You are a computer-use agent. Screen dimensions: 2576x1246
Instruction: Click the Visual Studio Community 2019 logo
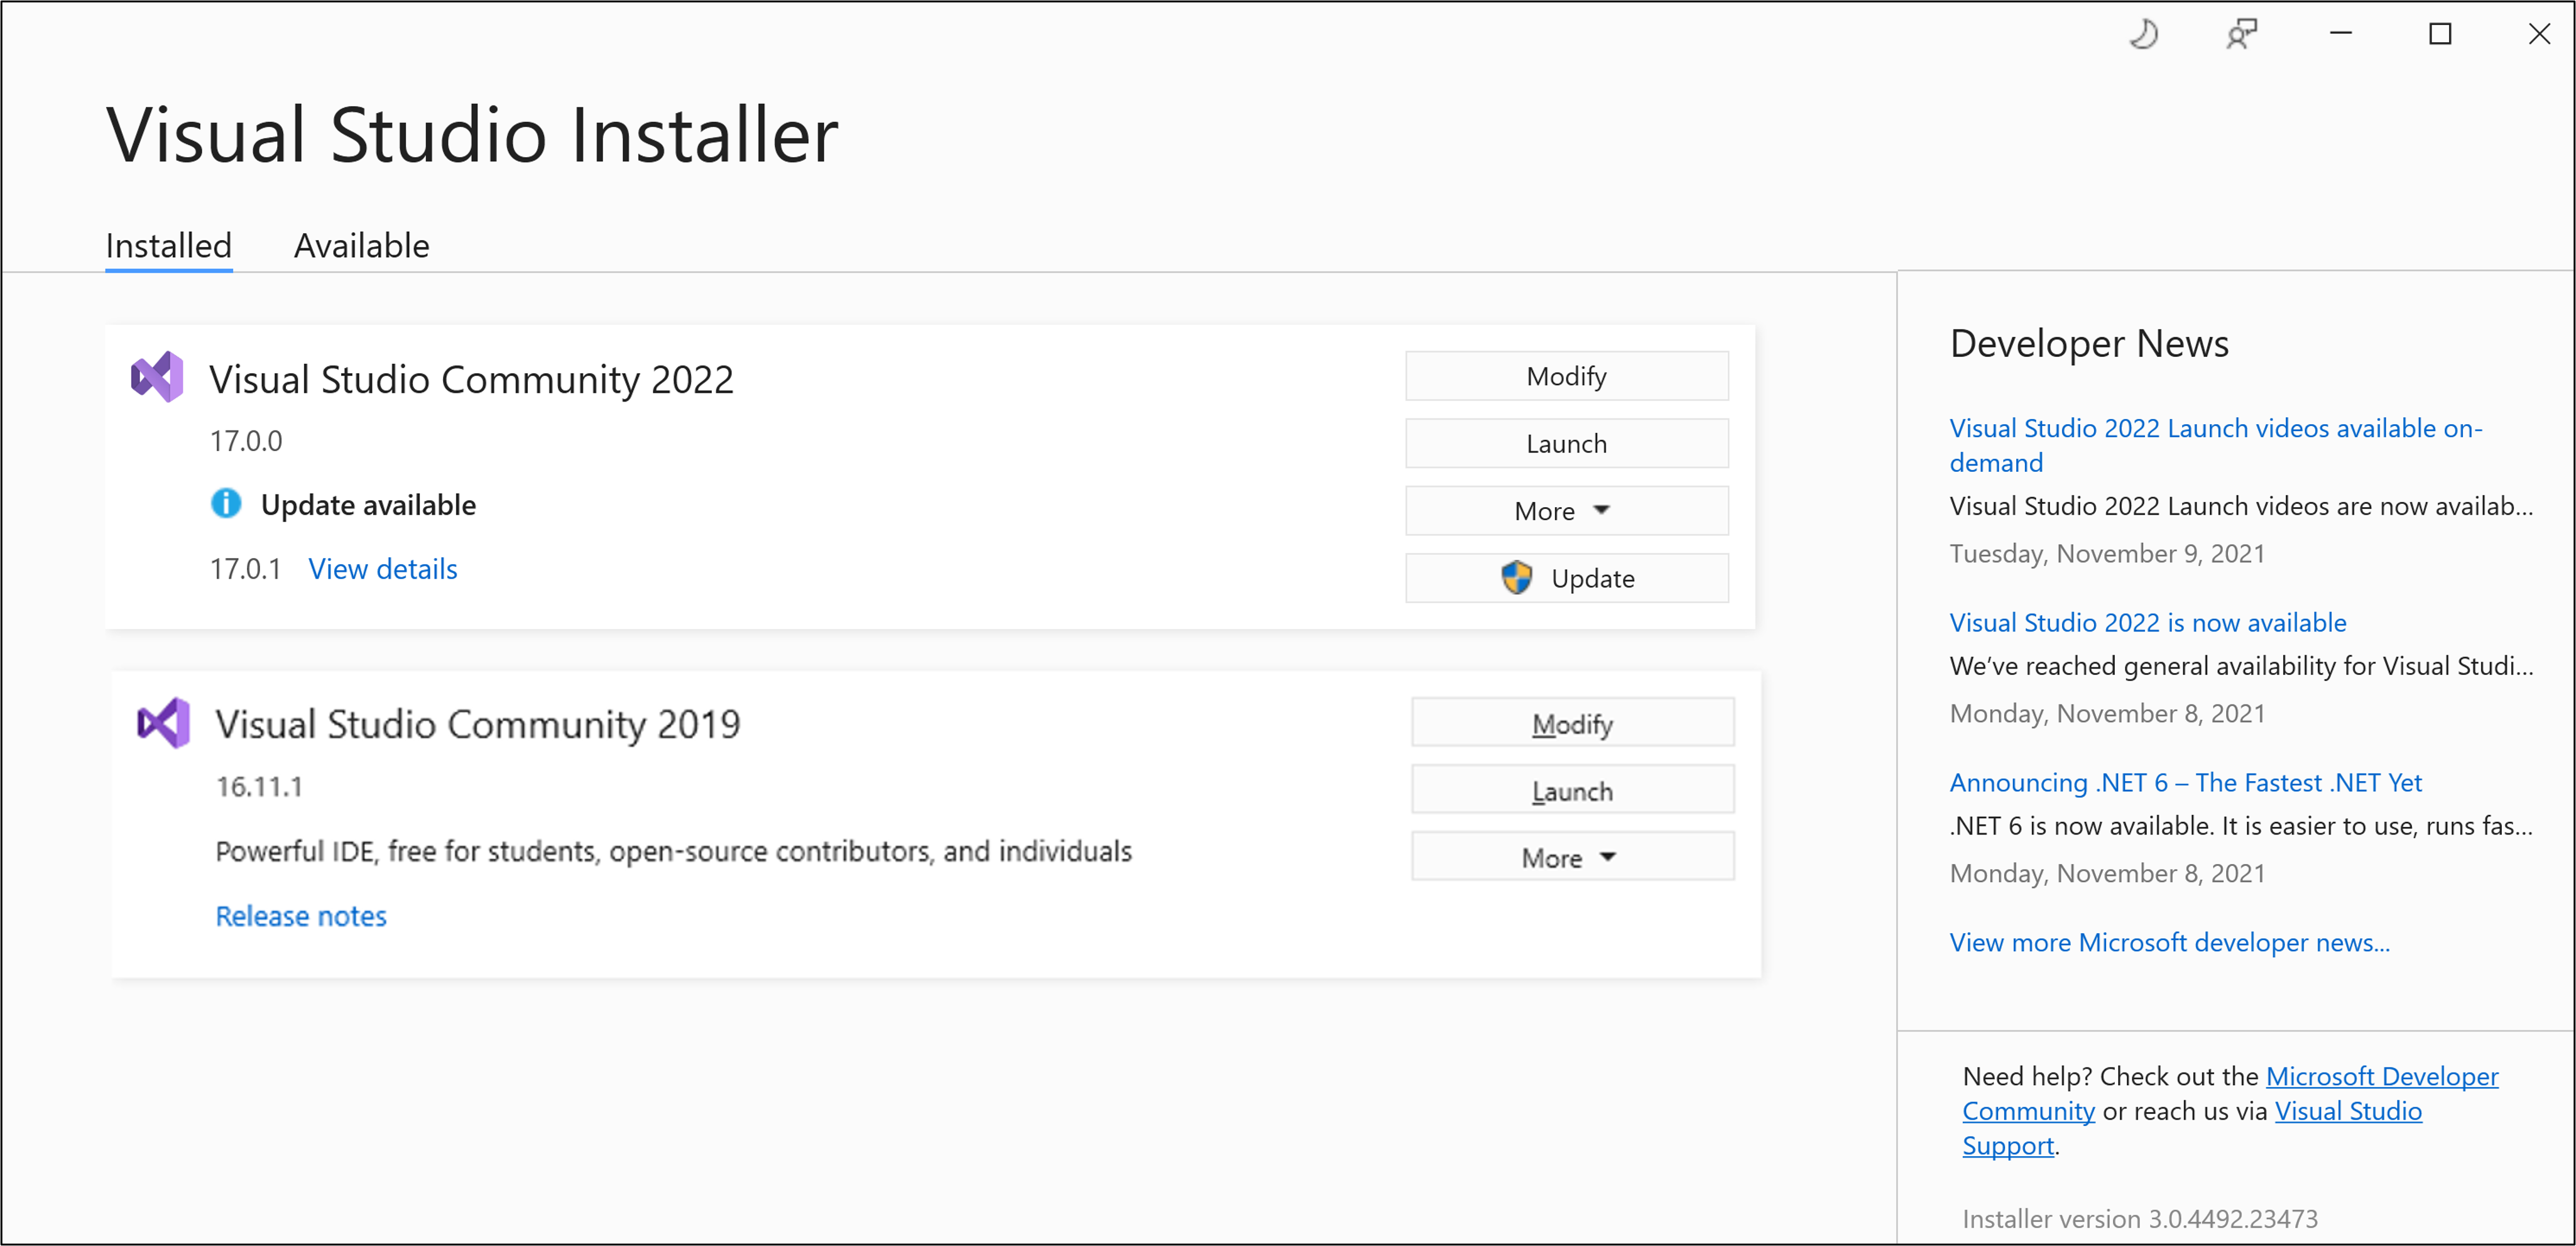(163, 722)
